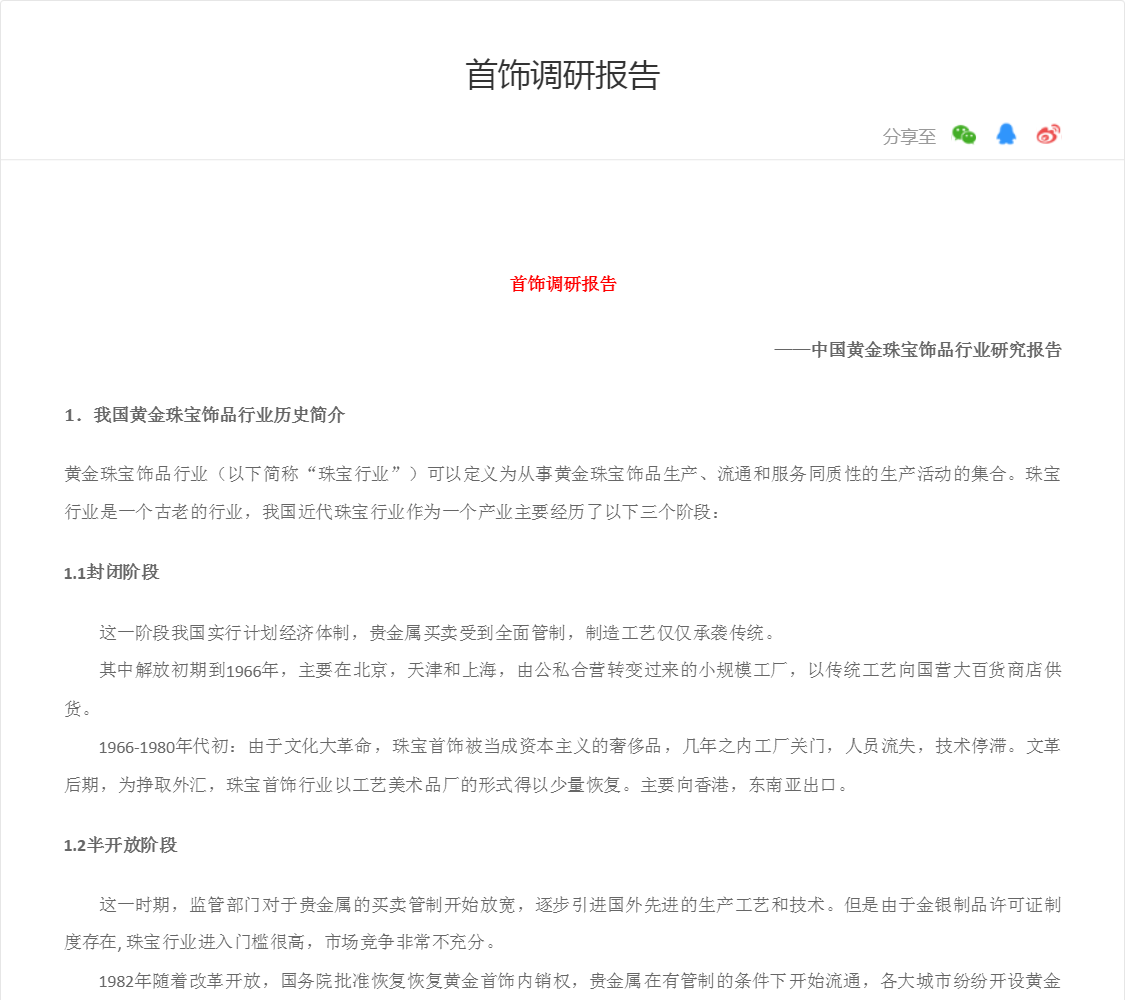
Task: Click the red heading 首饰调研报告
Action: pos(562,284)
